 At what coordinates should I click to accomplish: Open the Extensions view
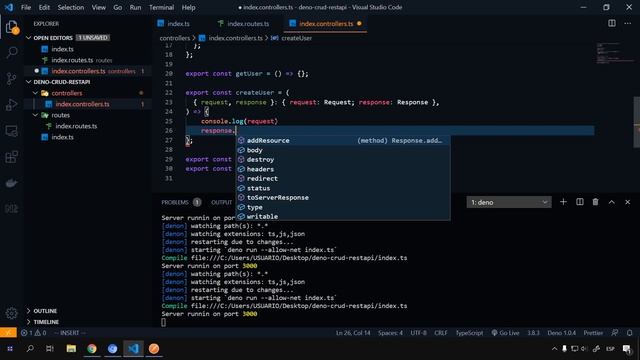(12, 157)
